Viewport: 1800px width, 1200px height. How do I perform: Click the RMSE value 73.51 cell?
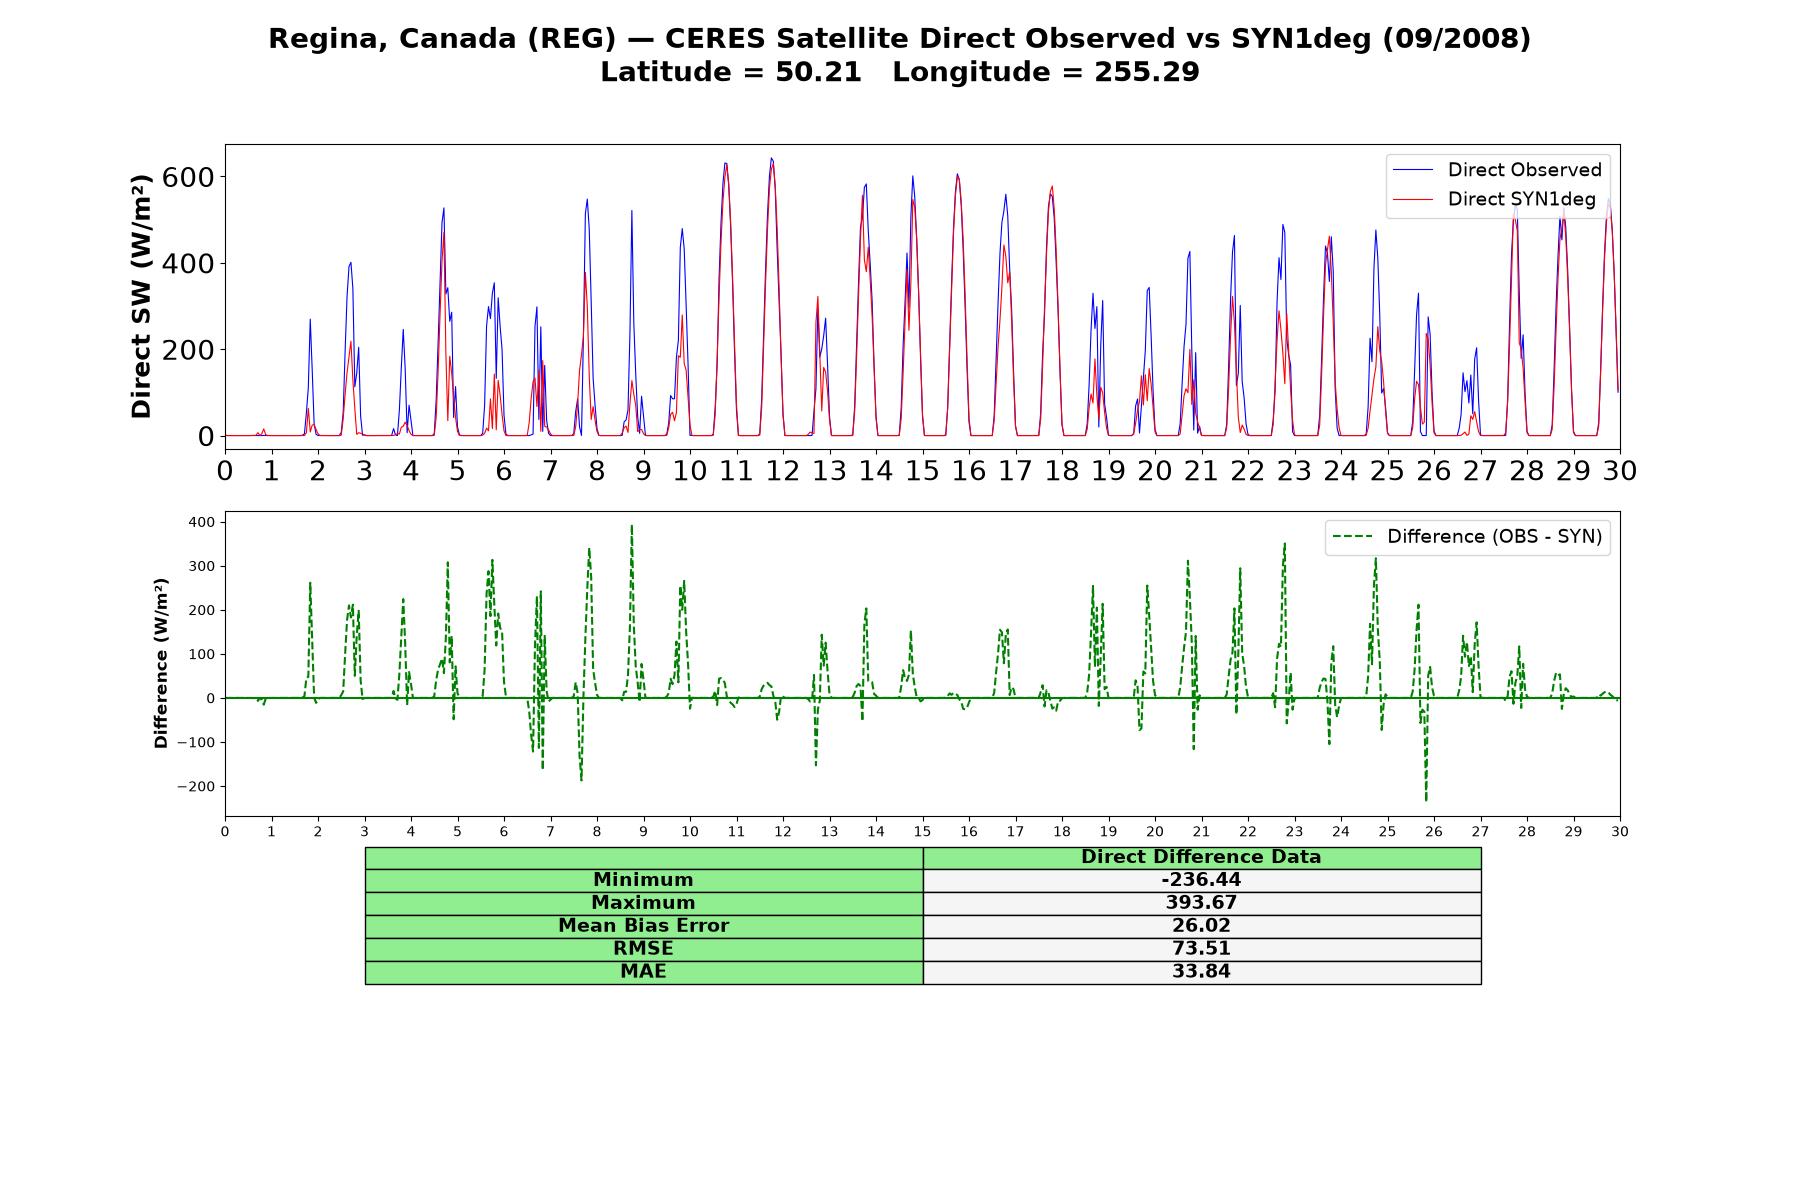1201,949
